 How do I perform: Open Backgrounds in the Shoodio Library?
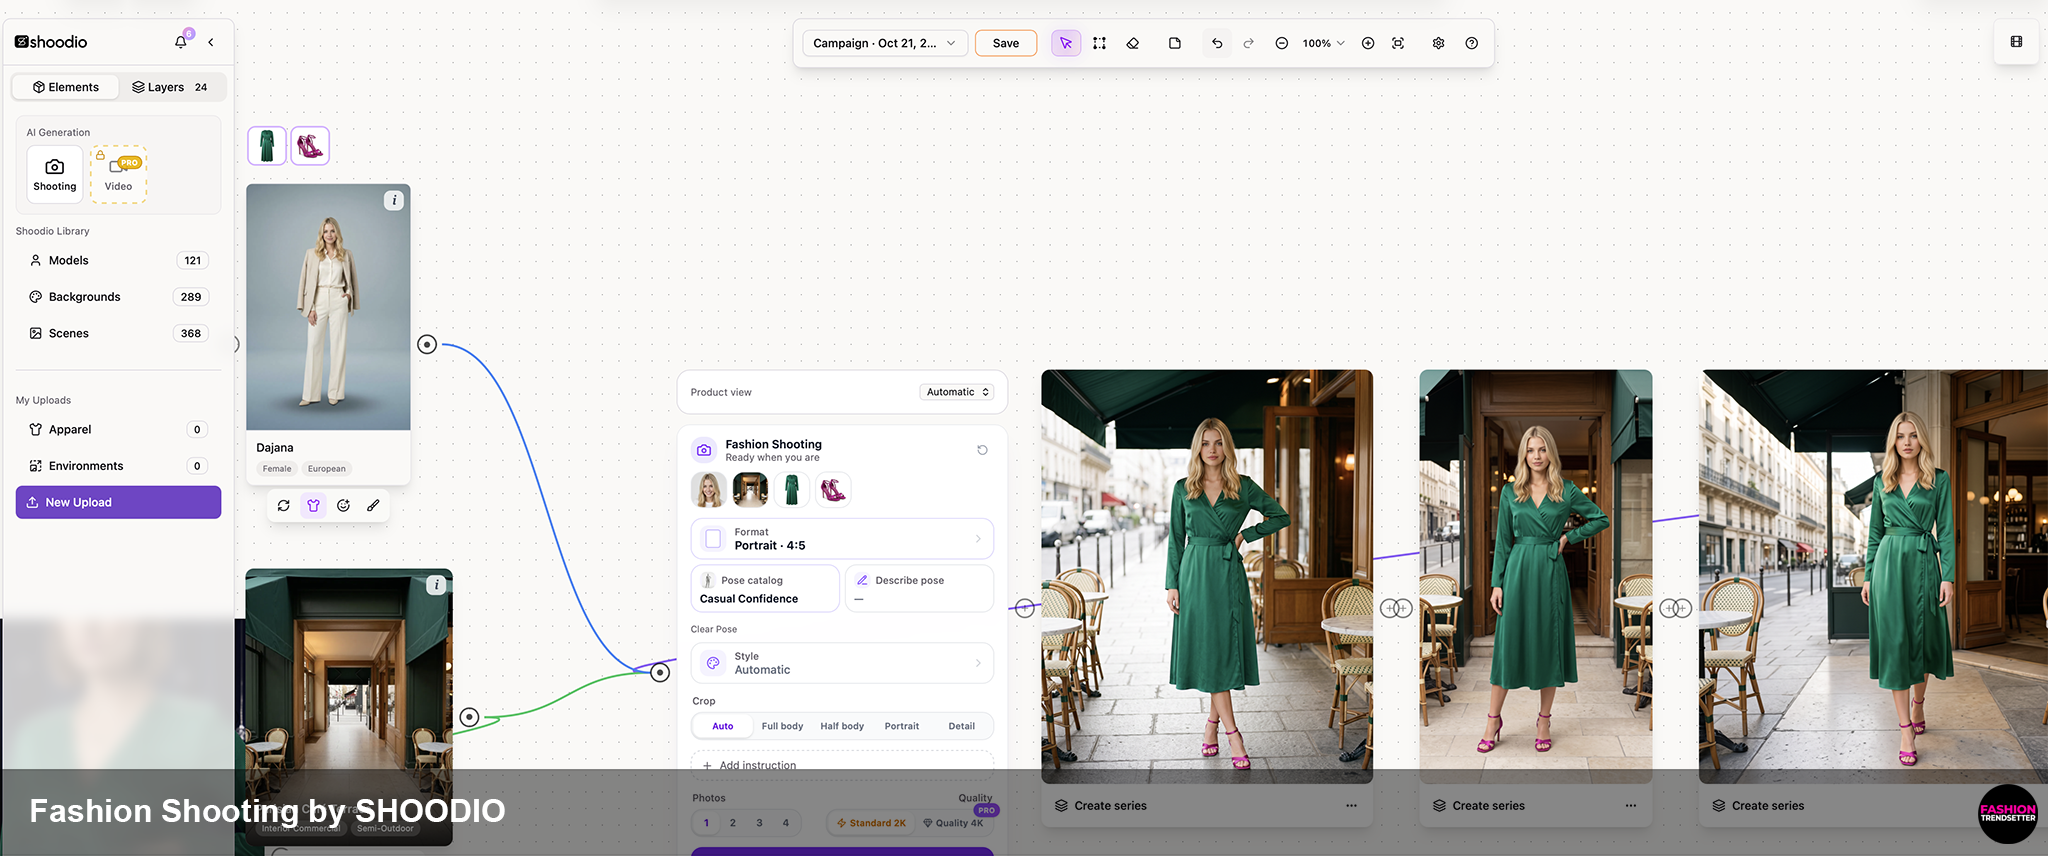[x=118, y=297]
